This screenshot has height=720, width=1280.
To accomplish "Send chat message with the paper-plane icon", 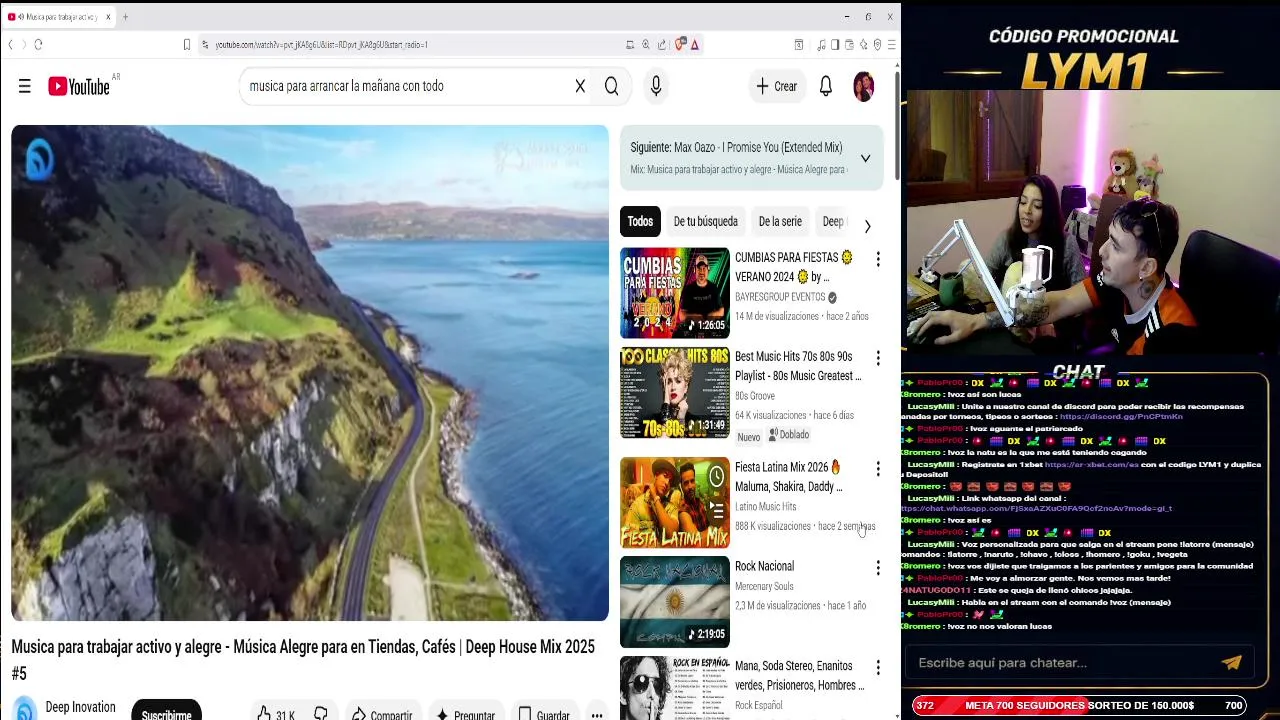I will (x=1232, y=662).
